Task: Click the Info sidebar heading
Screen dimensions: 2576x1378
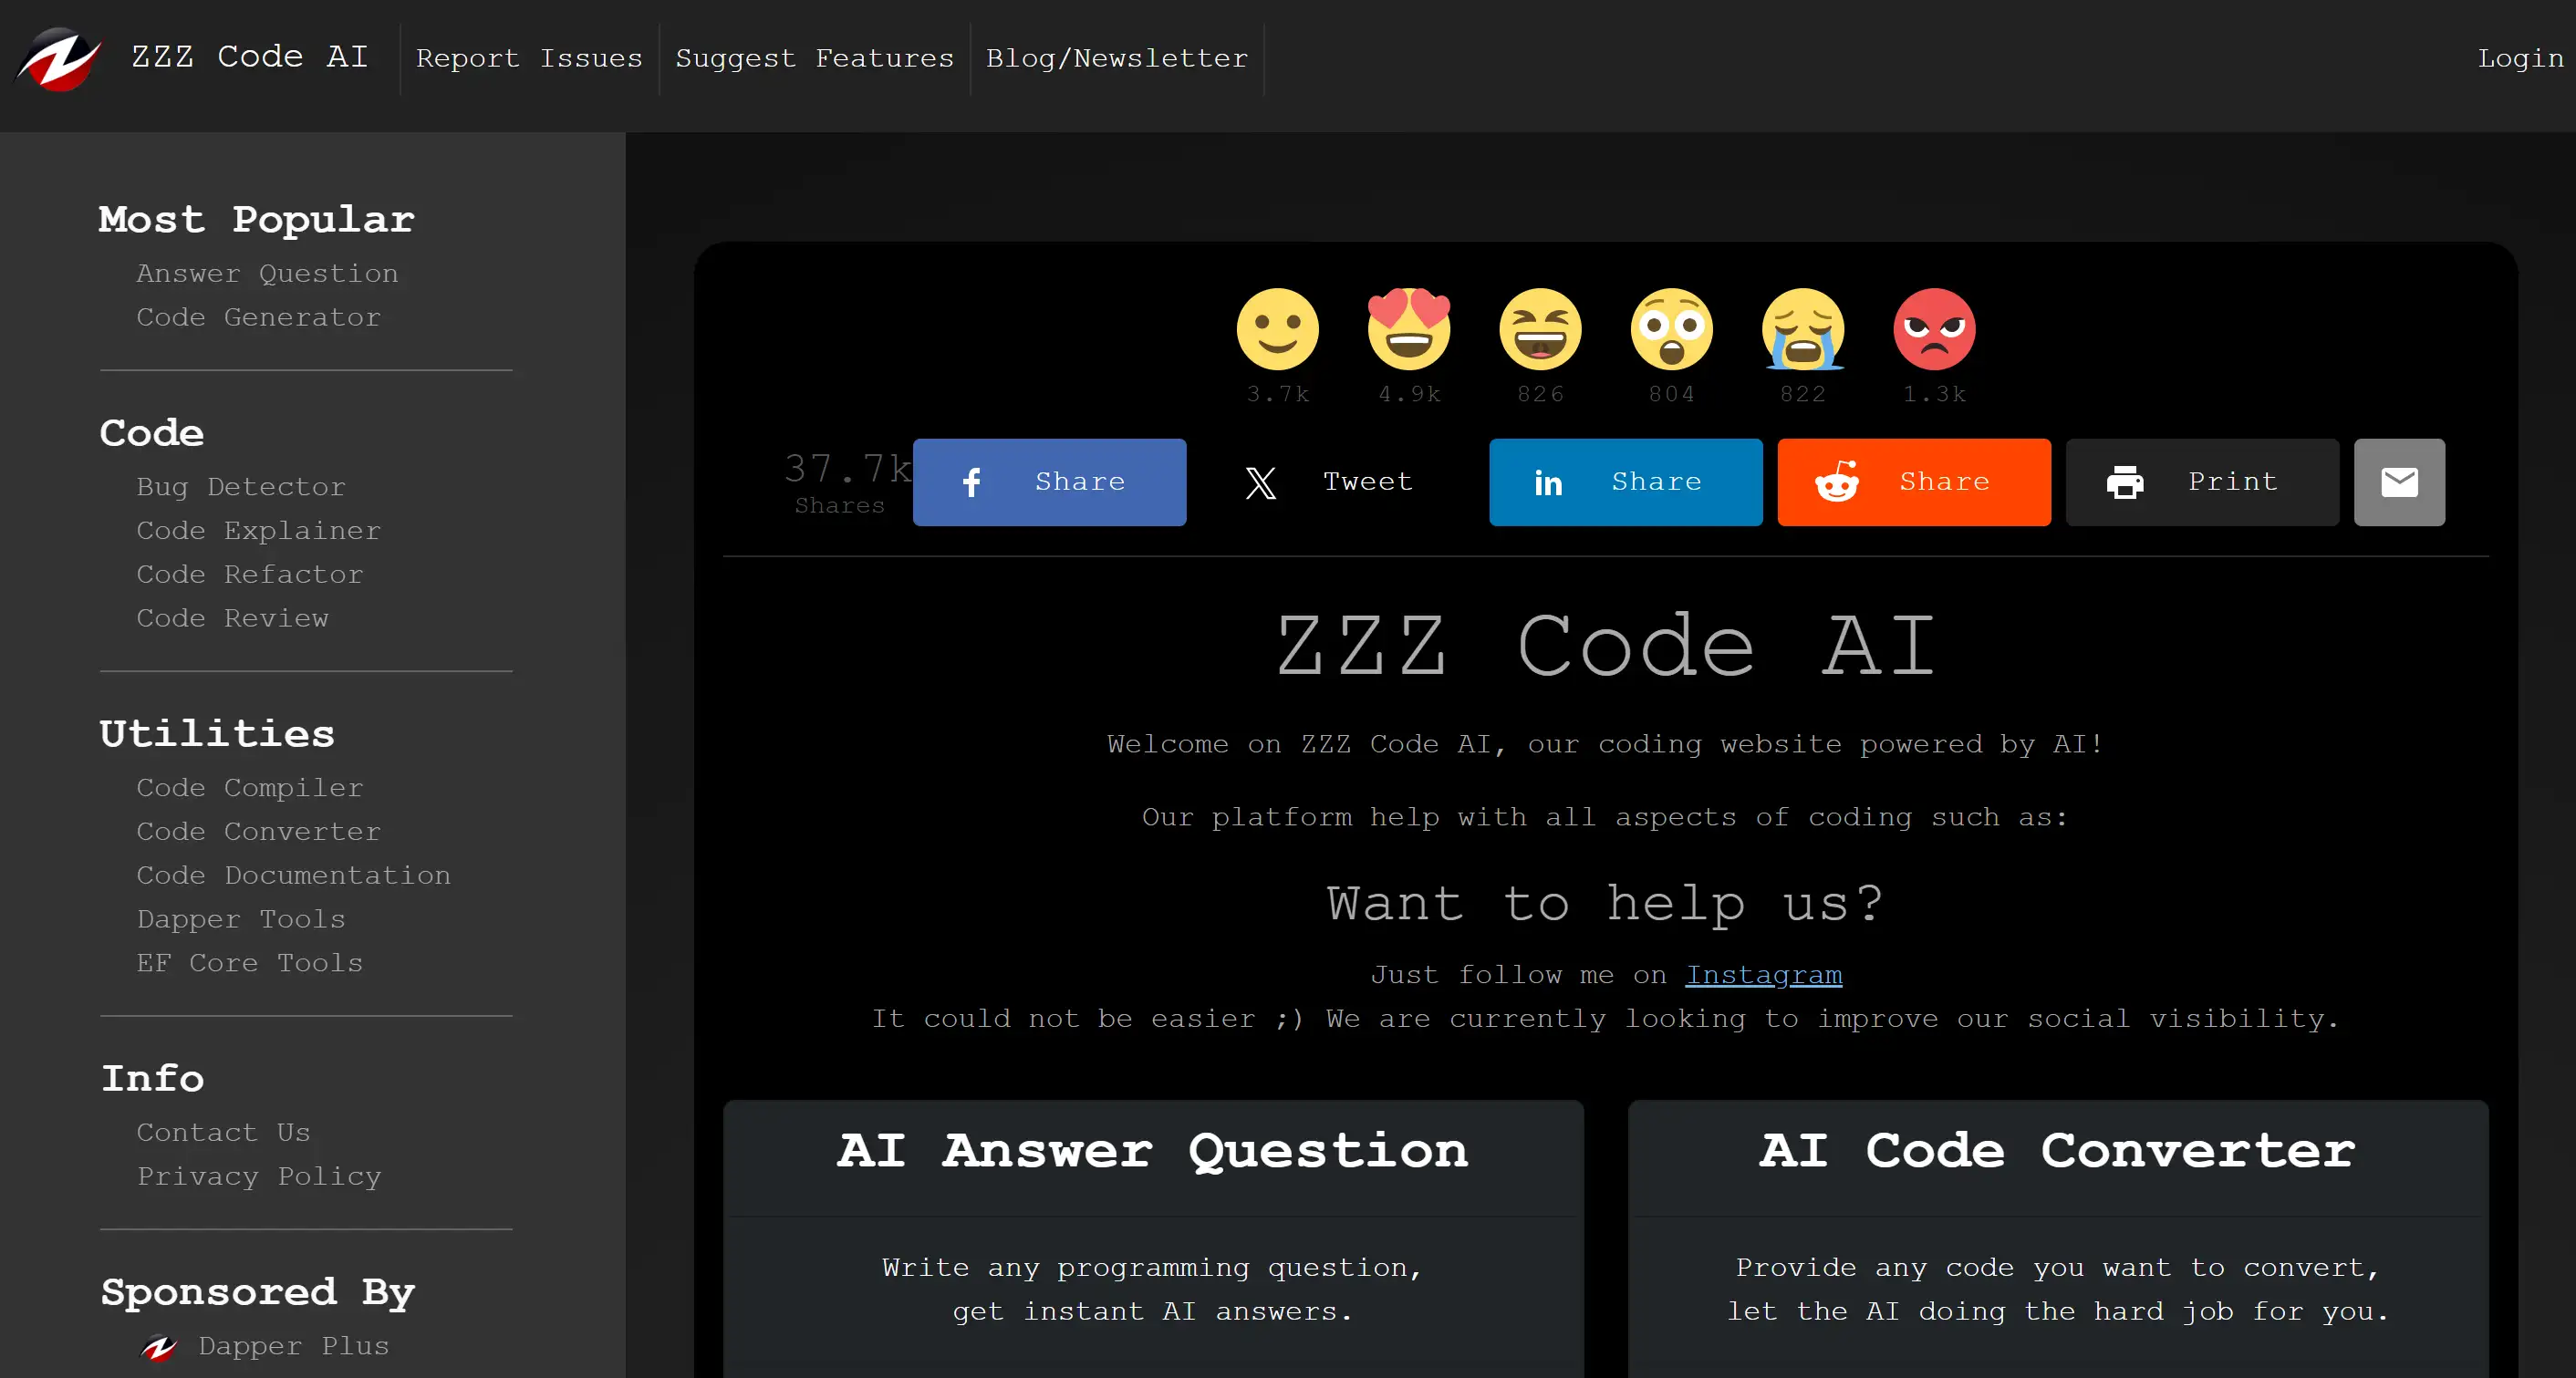Action: click(x=152, y=1078)
